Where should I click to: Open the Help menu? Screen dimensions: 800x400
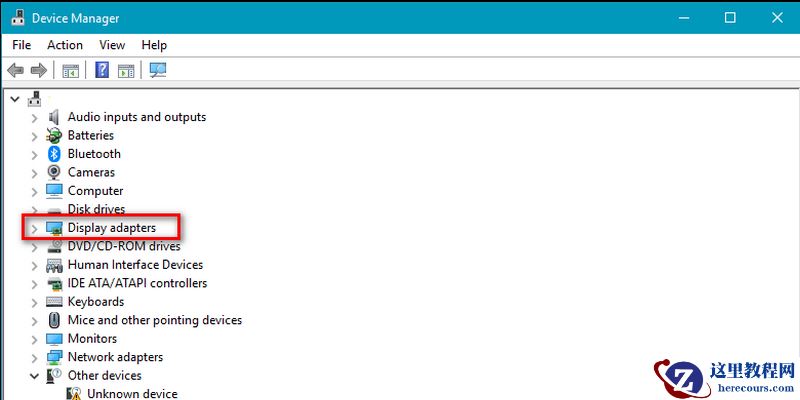(154, 45)
